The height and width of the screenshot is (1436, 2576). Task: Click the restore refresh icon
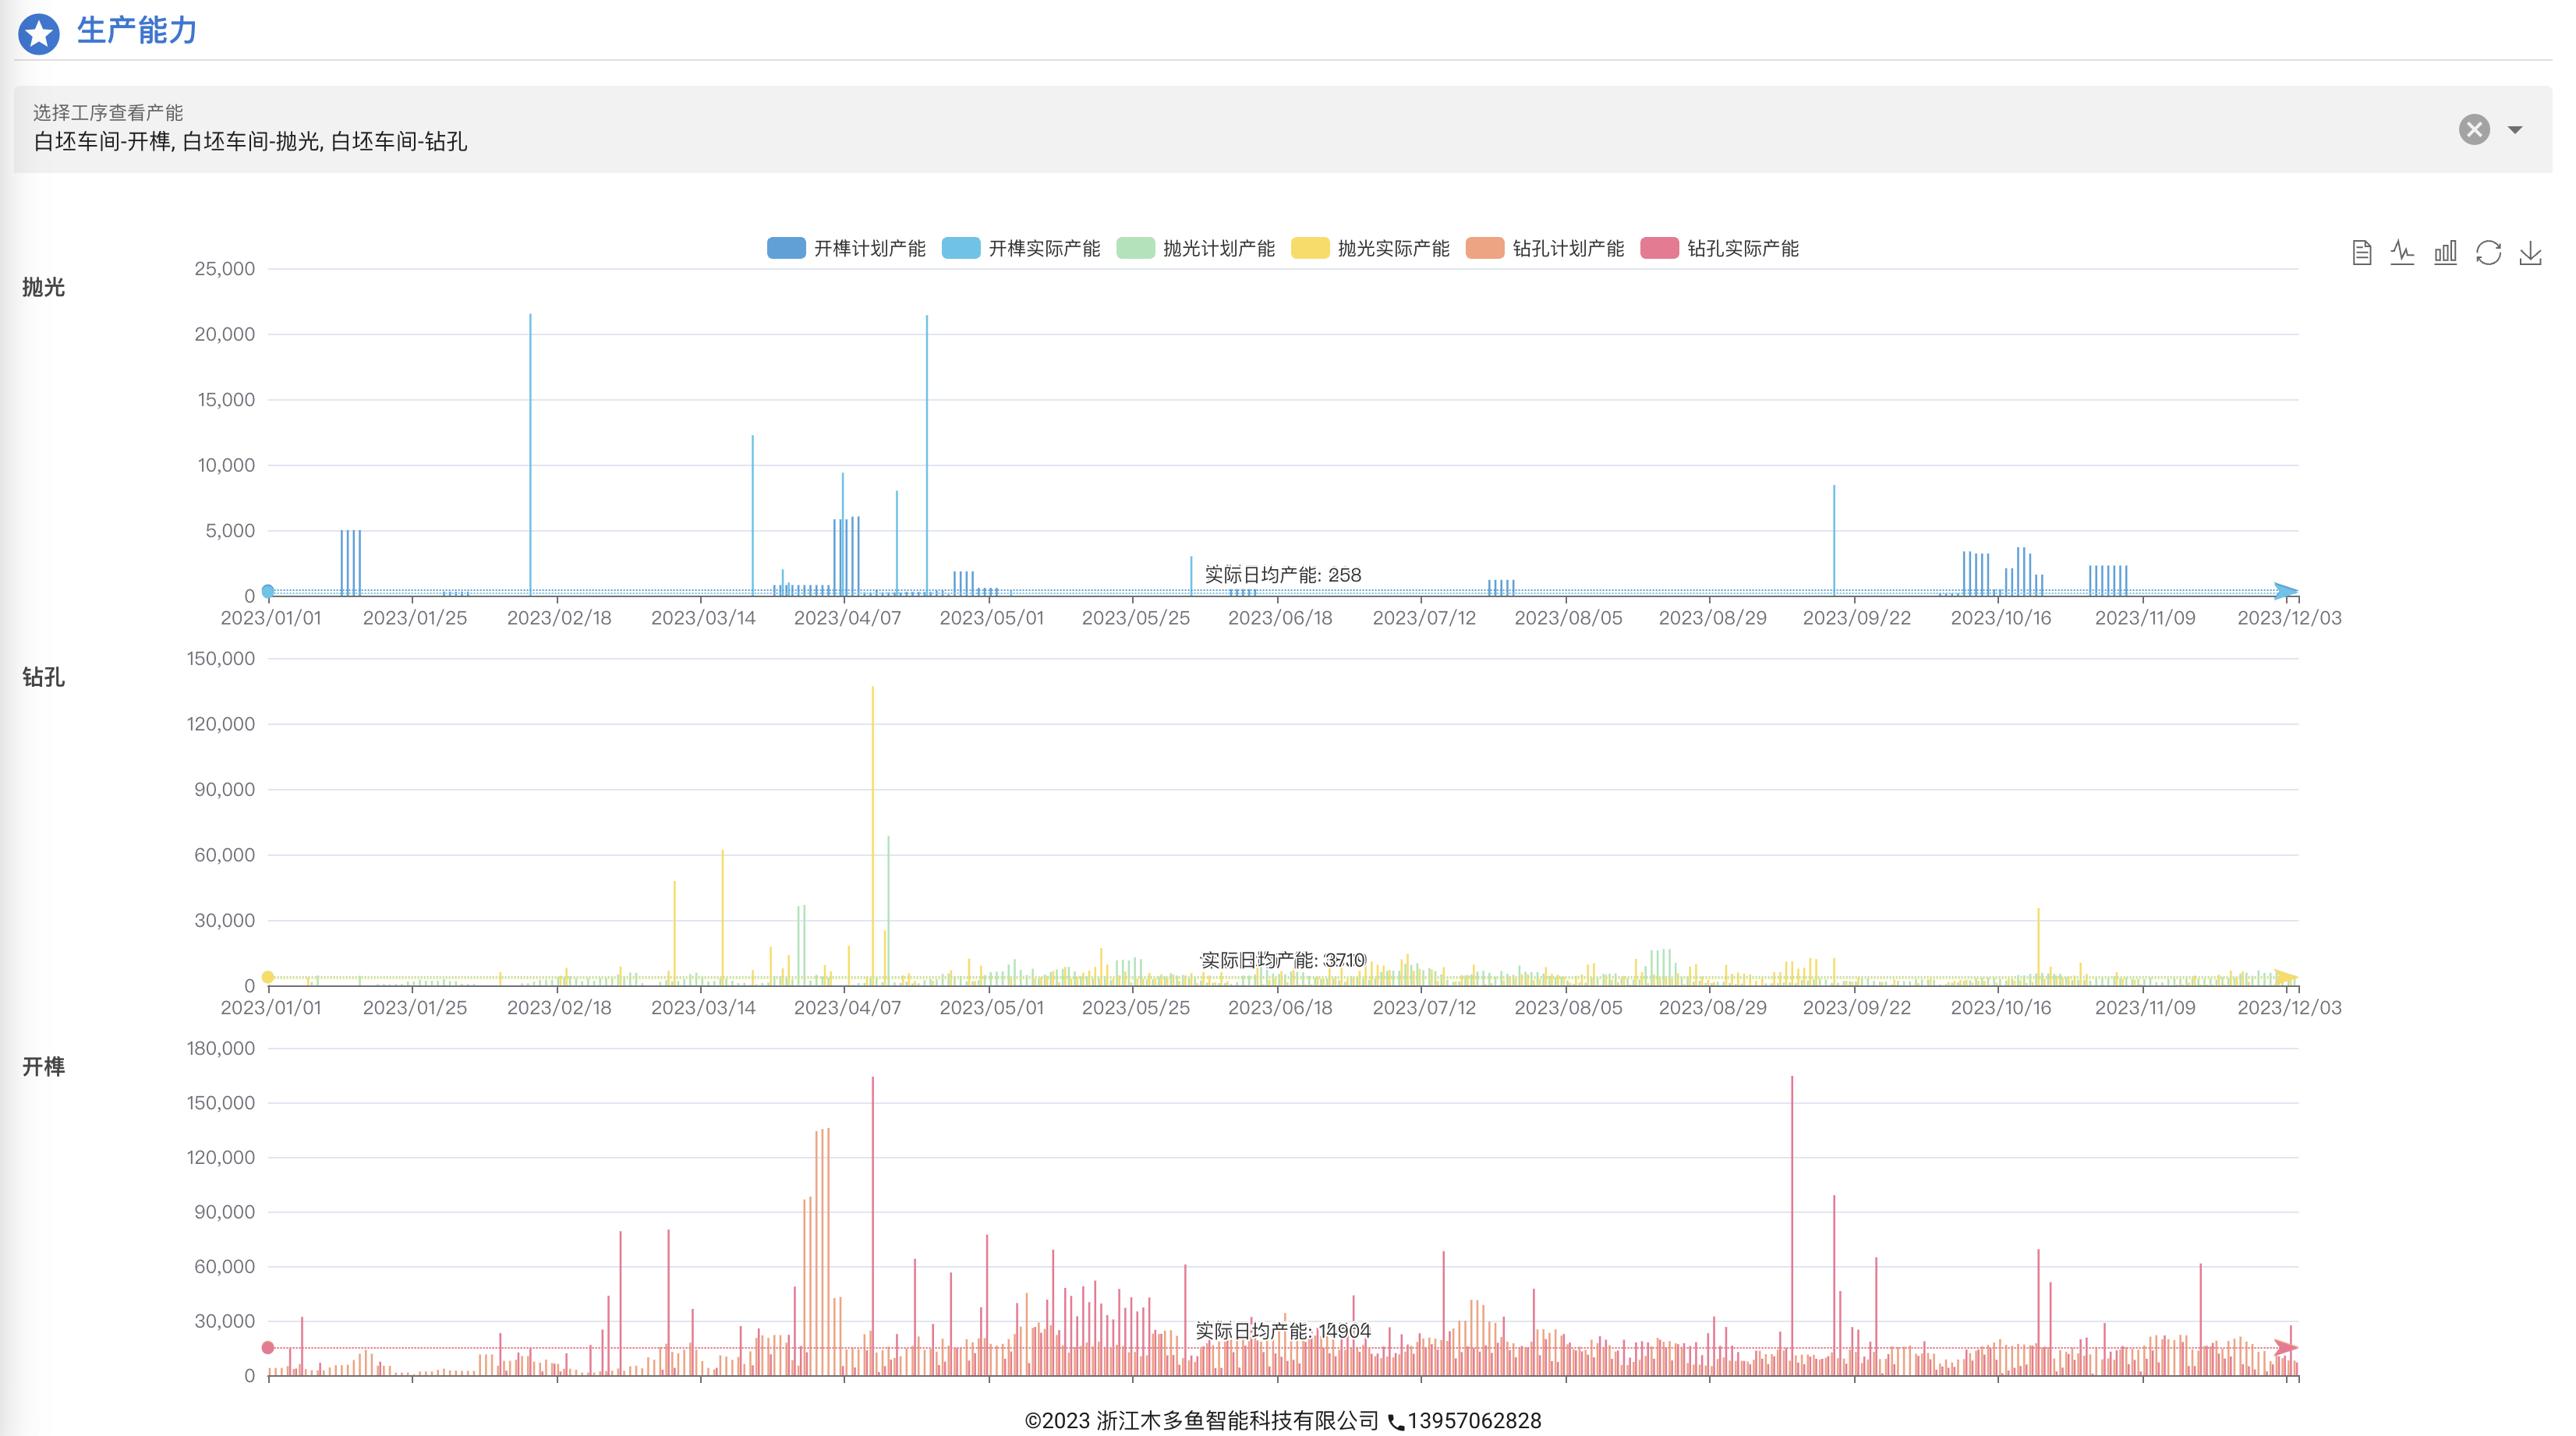[2488, 253]
